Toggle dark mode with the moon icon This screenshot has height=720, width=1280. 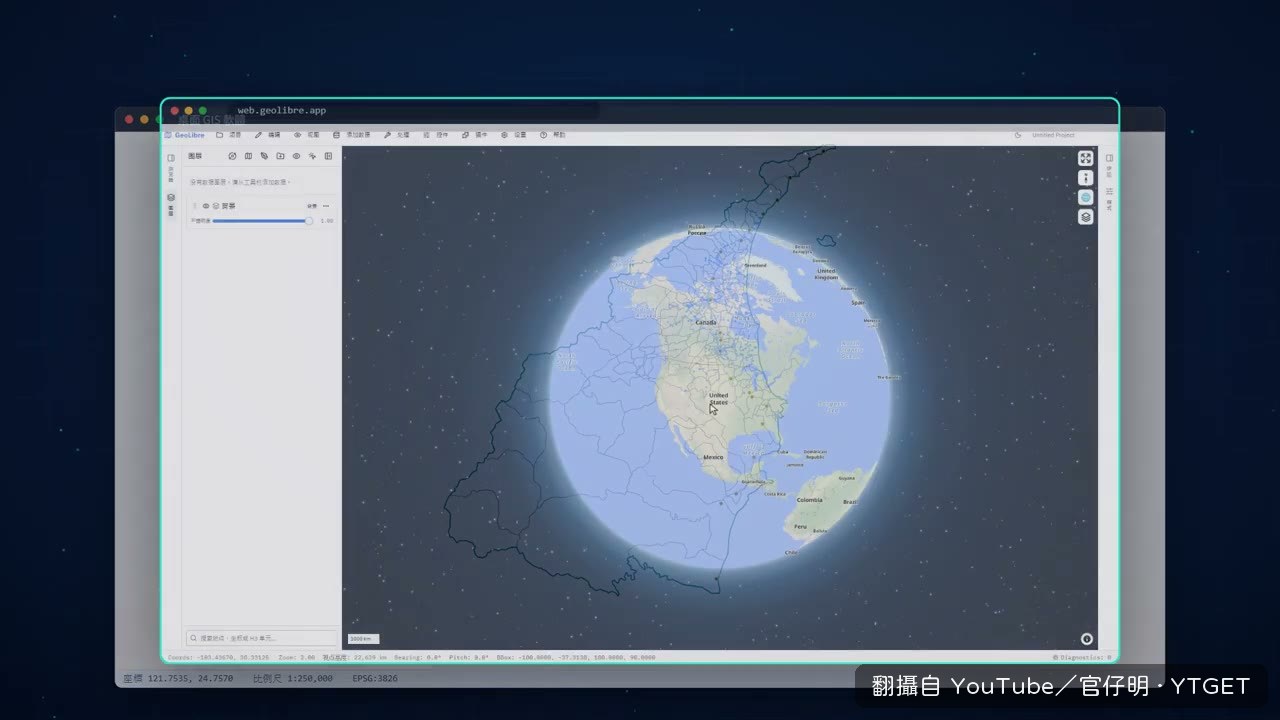1018,135
